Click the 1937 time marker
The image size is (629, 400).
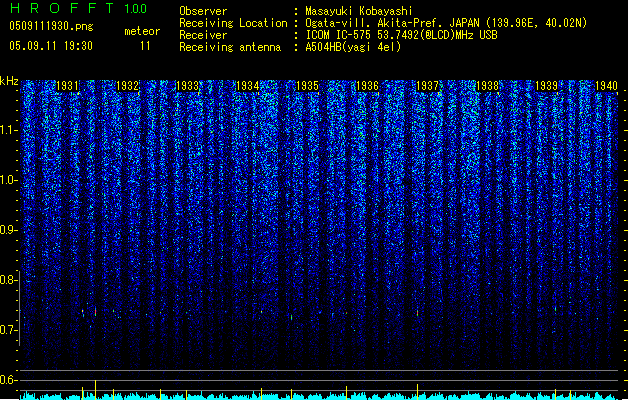pyautogui.click(x=428, y=86)
